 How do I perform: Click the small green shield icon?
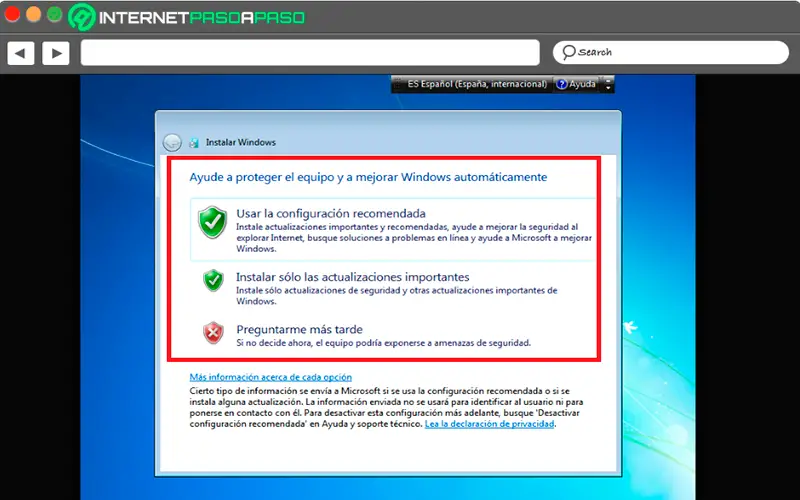point(213,280)
